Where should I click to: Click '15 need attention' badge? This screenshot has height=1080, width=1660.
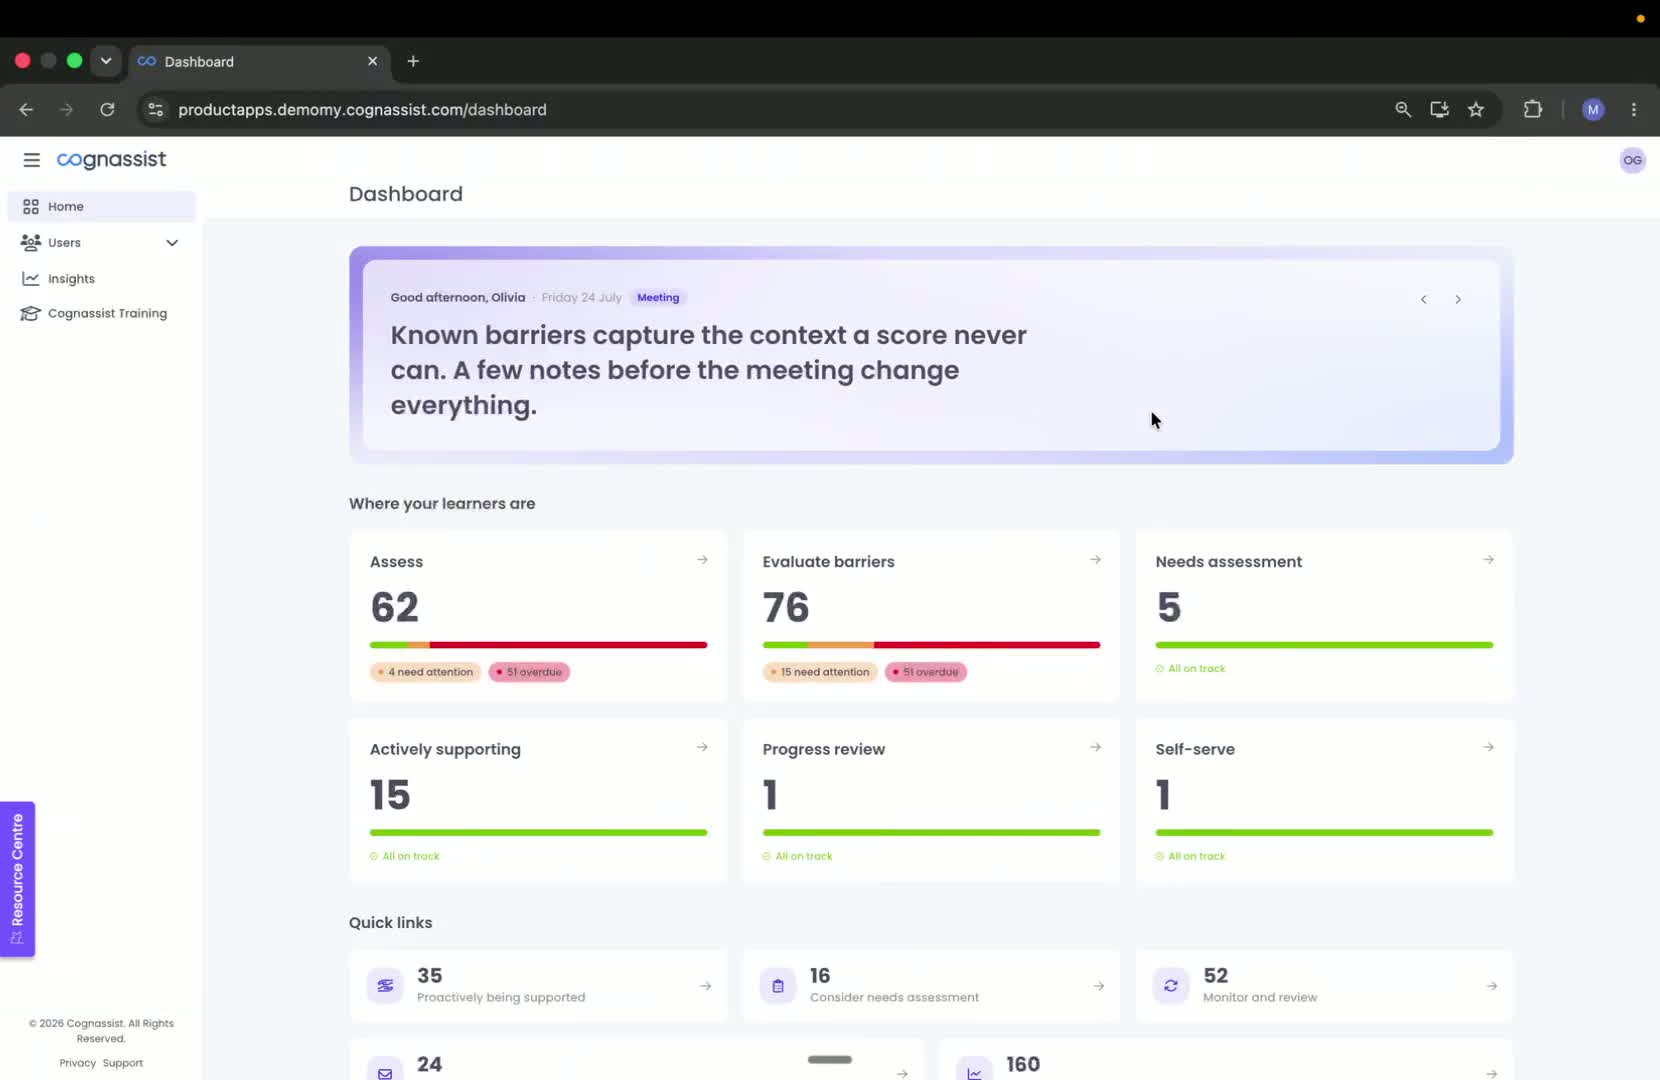(x=820, y=672)
